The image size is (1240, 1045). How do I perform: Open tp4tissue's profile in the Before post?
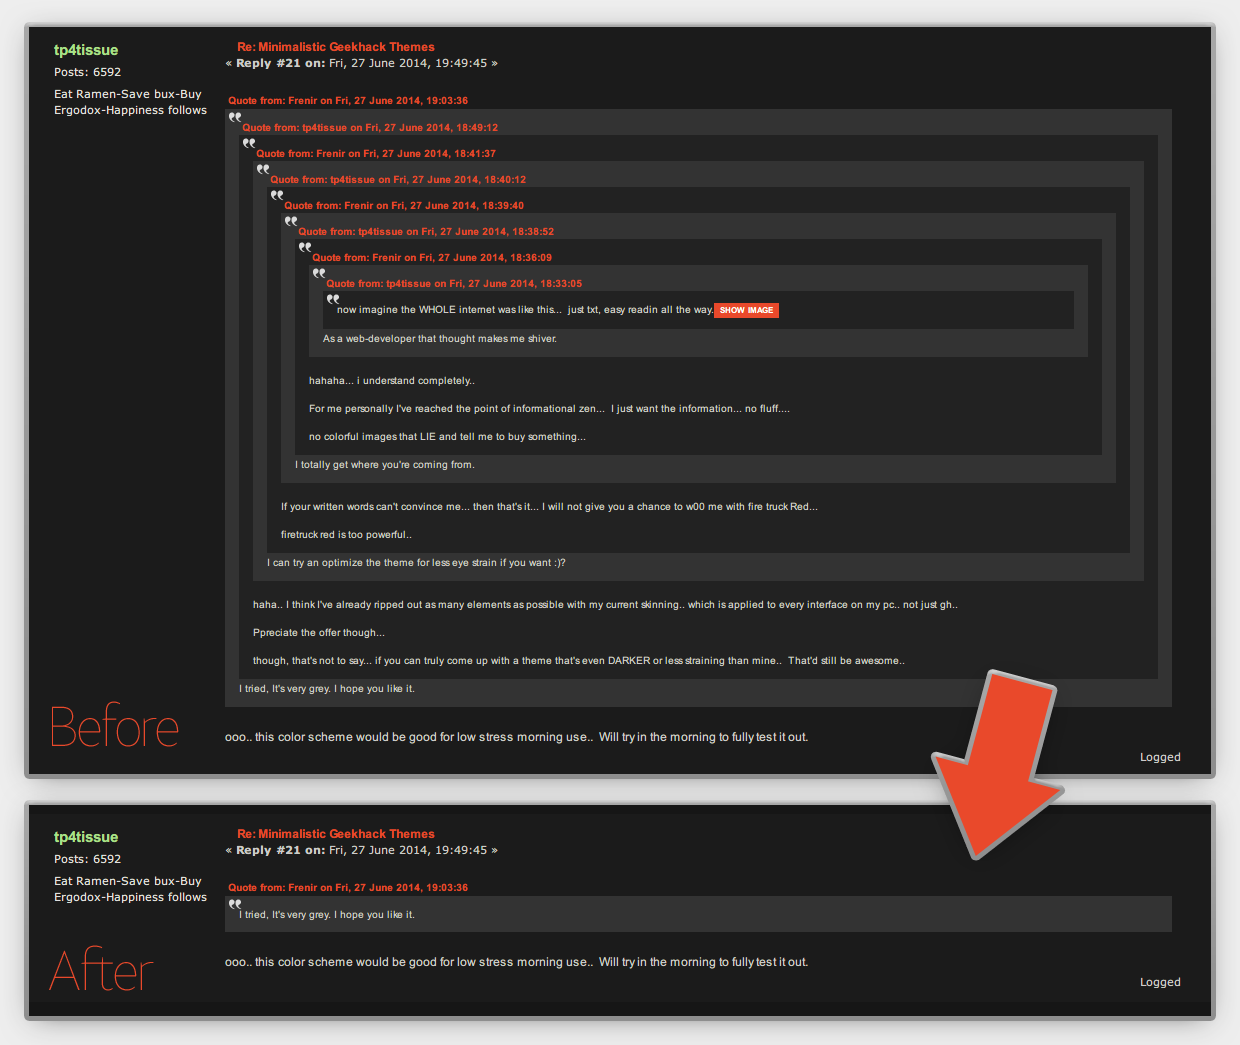(x=85, y=49)
